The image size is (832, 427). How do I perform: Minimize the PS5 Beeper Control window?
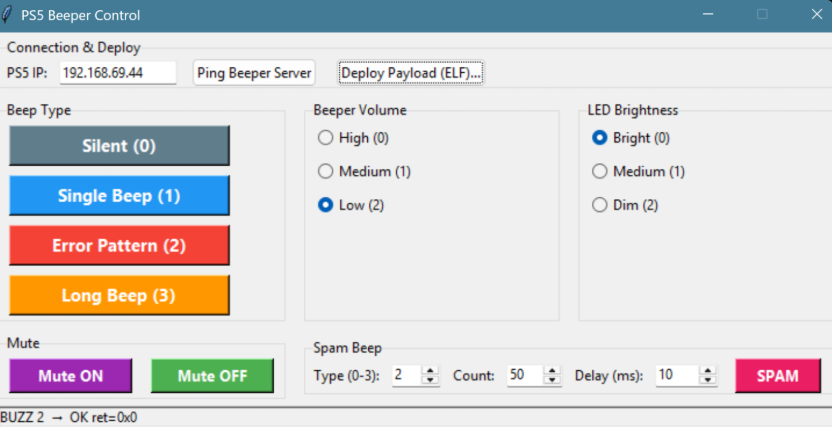pos(708,14)
